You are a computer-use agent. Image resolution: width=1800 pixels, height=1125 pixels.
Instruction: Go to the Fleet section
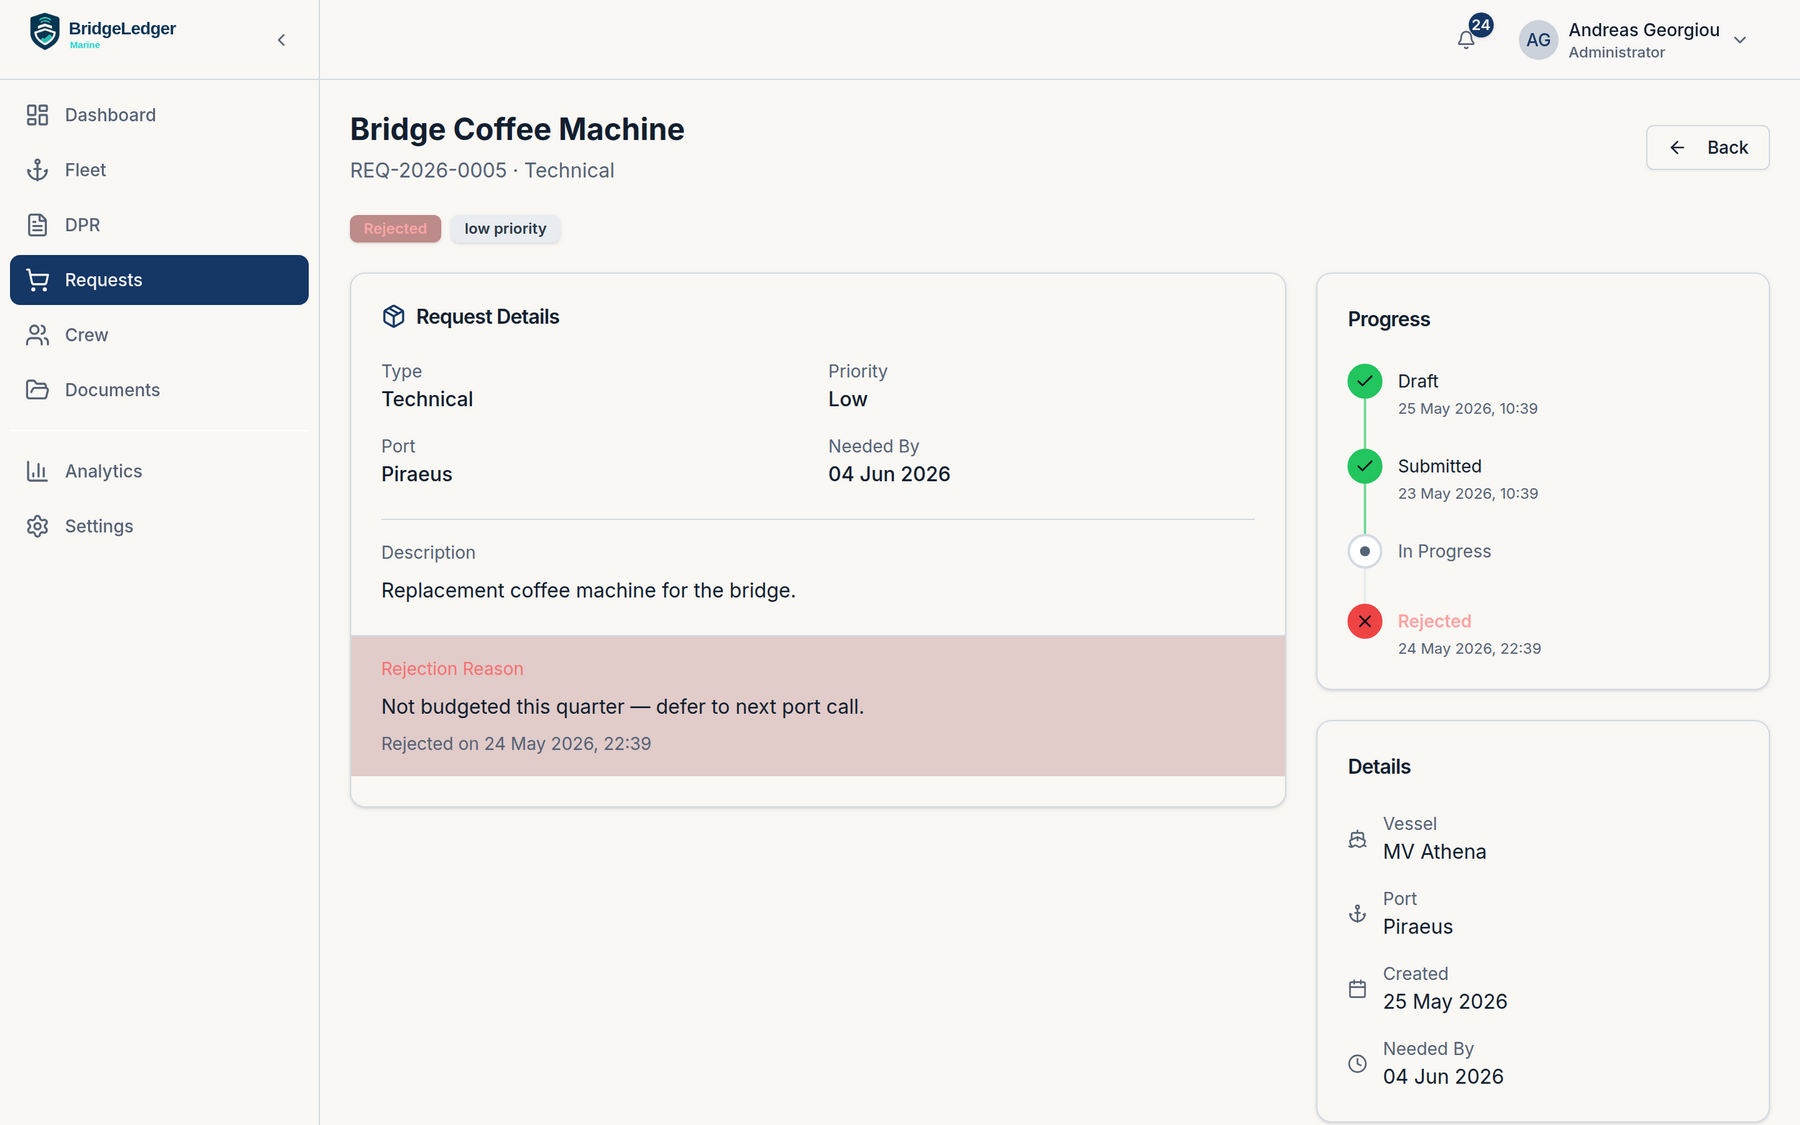click(x=159, y=170)
